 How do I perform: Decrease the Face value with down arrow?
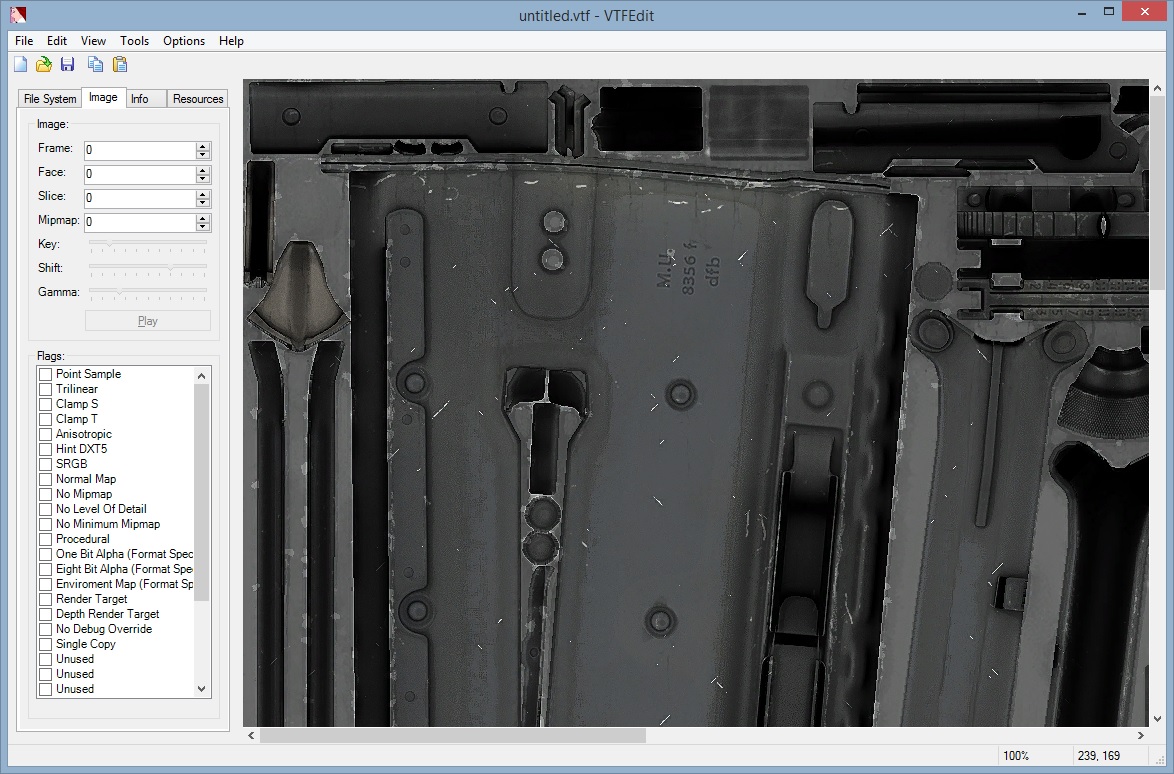tap(203, 179)
